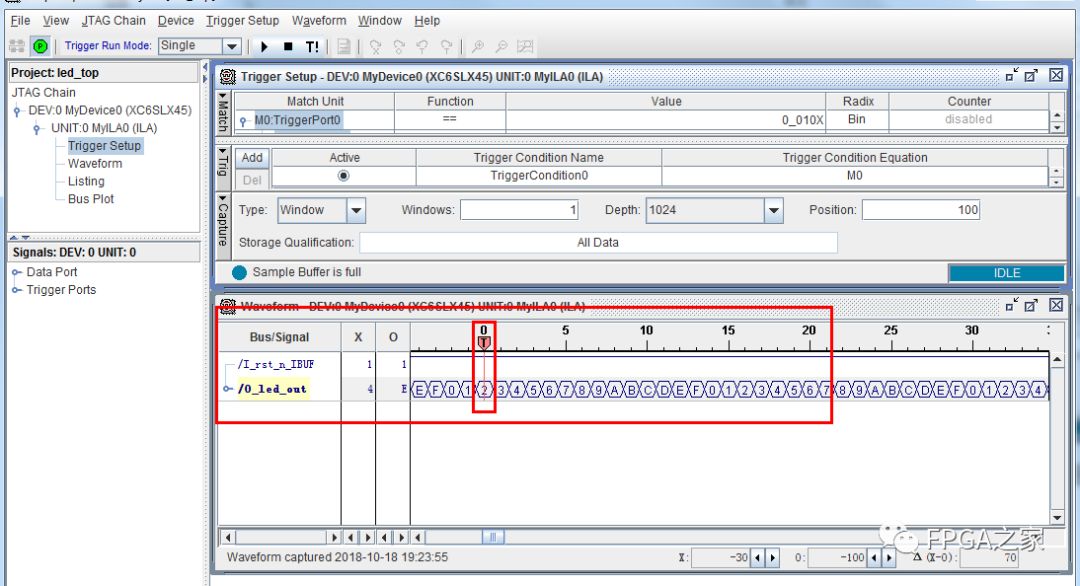The image size is (1080, 586).
Task: Click the trigger condition equation M0 cell
Action: [x=855, y=176]
